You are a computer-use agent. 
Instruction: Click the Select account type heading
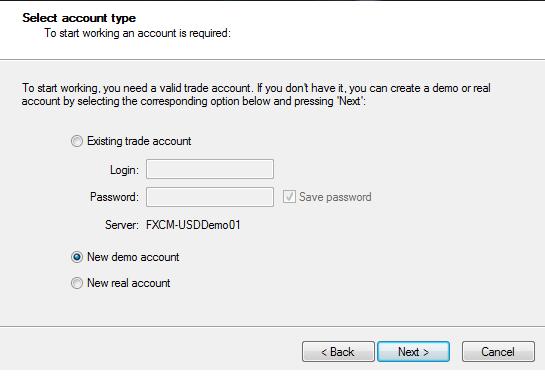click(x=79, y=18)
